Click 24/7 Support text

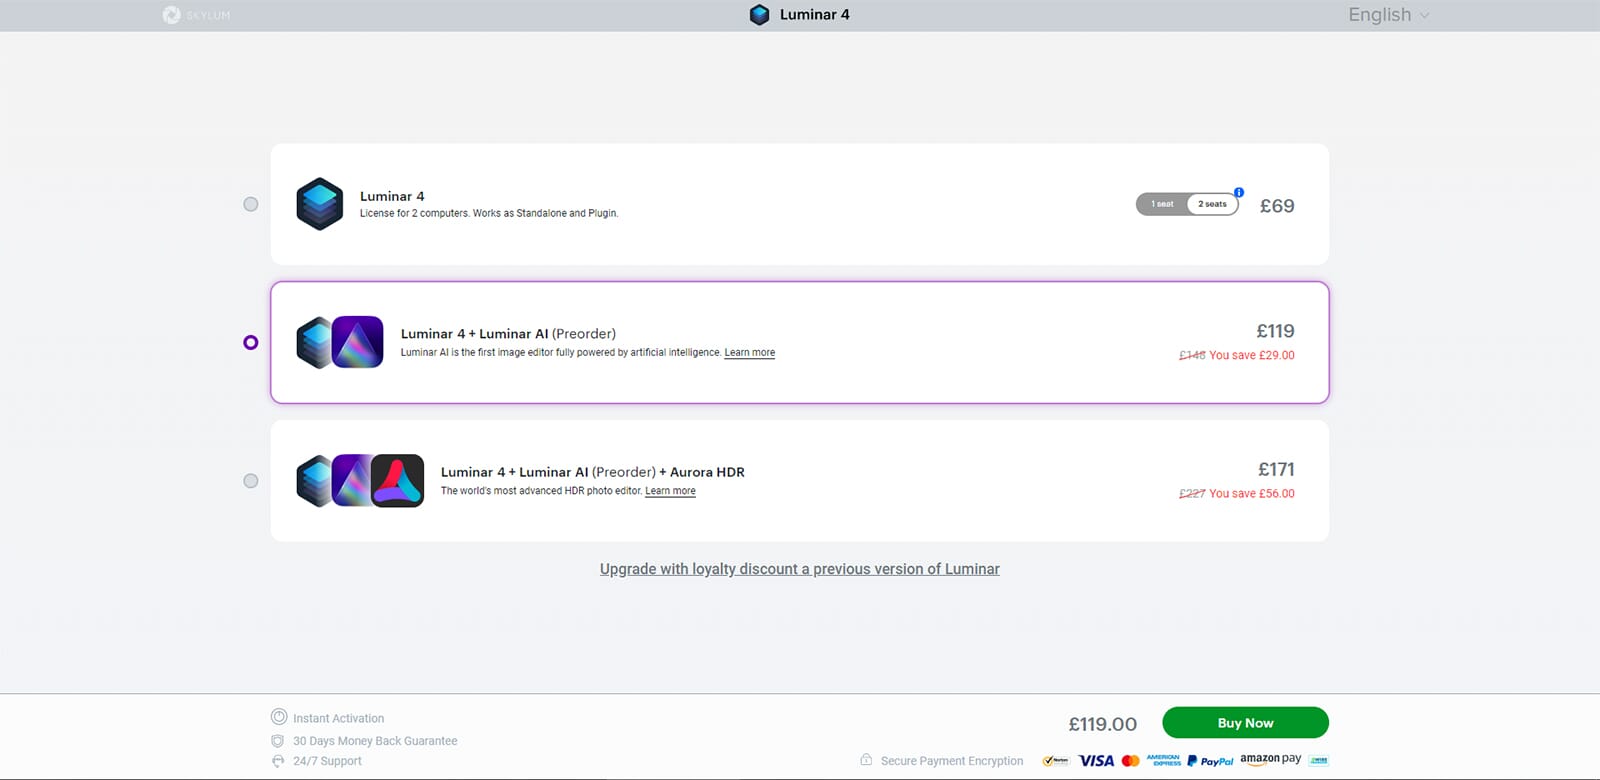327,761
